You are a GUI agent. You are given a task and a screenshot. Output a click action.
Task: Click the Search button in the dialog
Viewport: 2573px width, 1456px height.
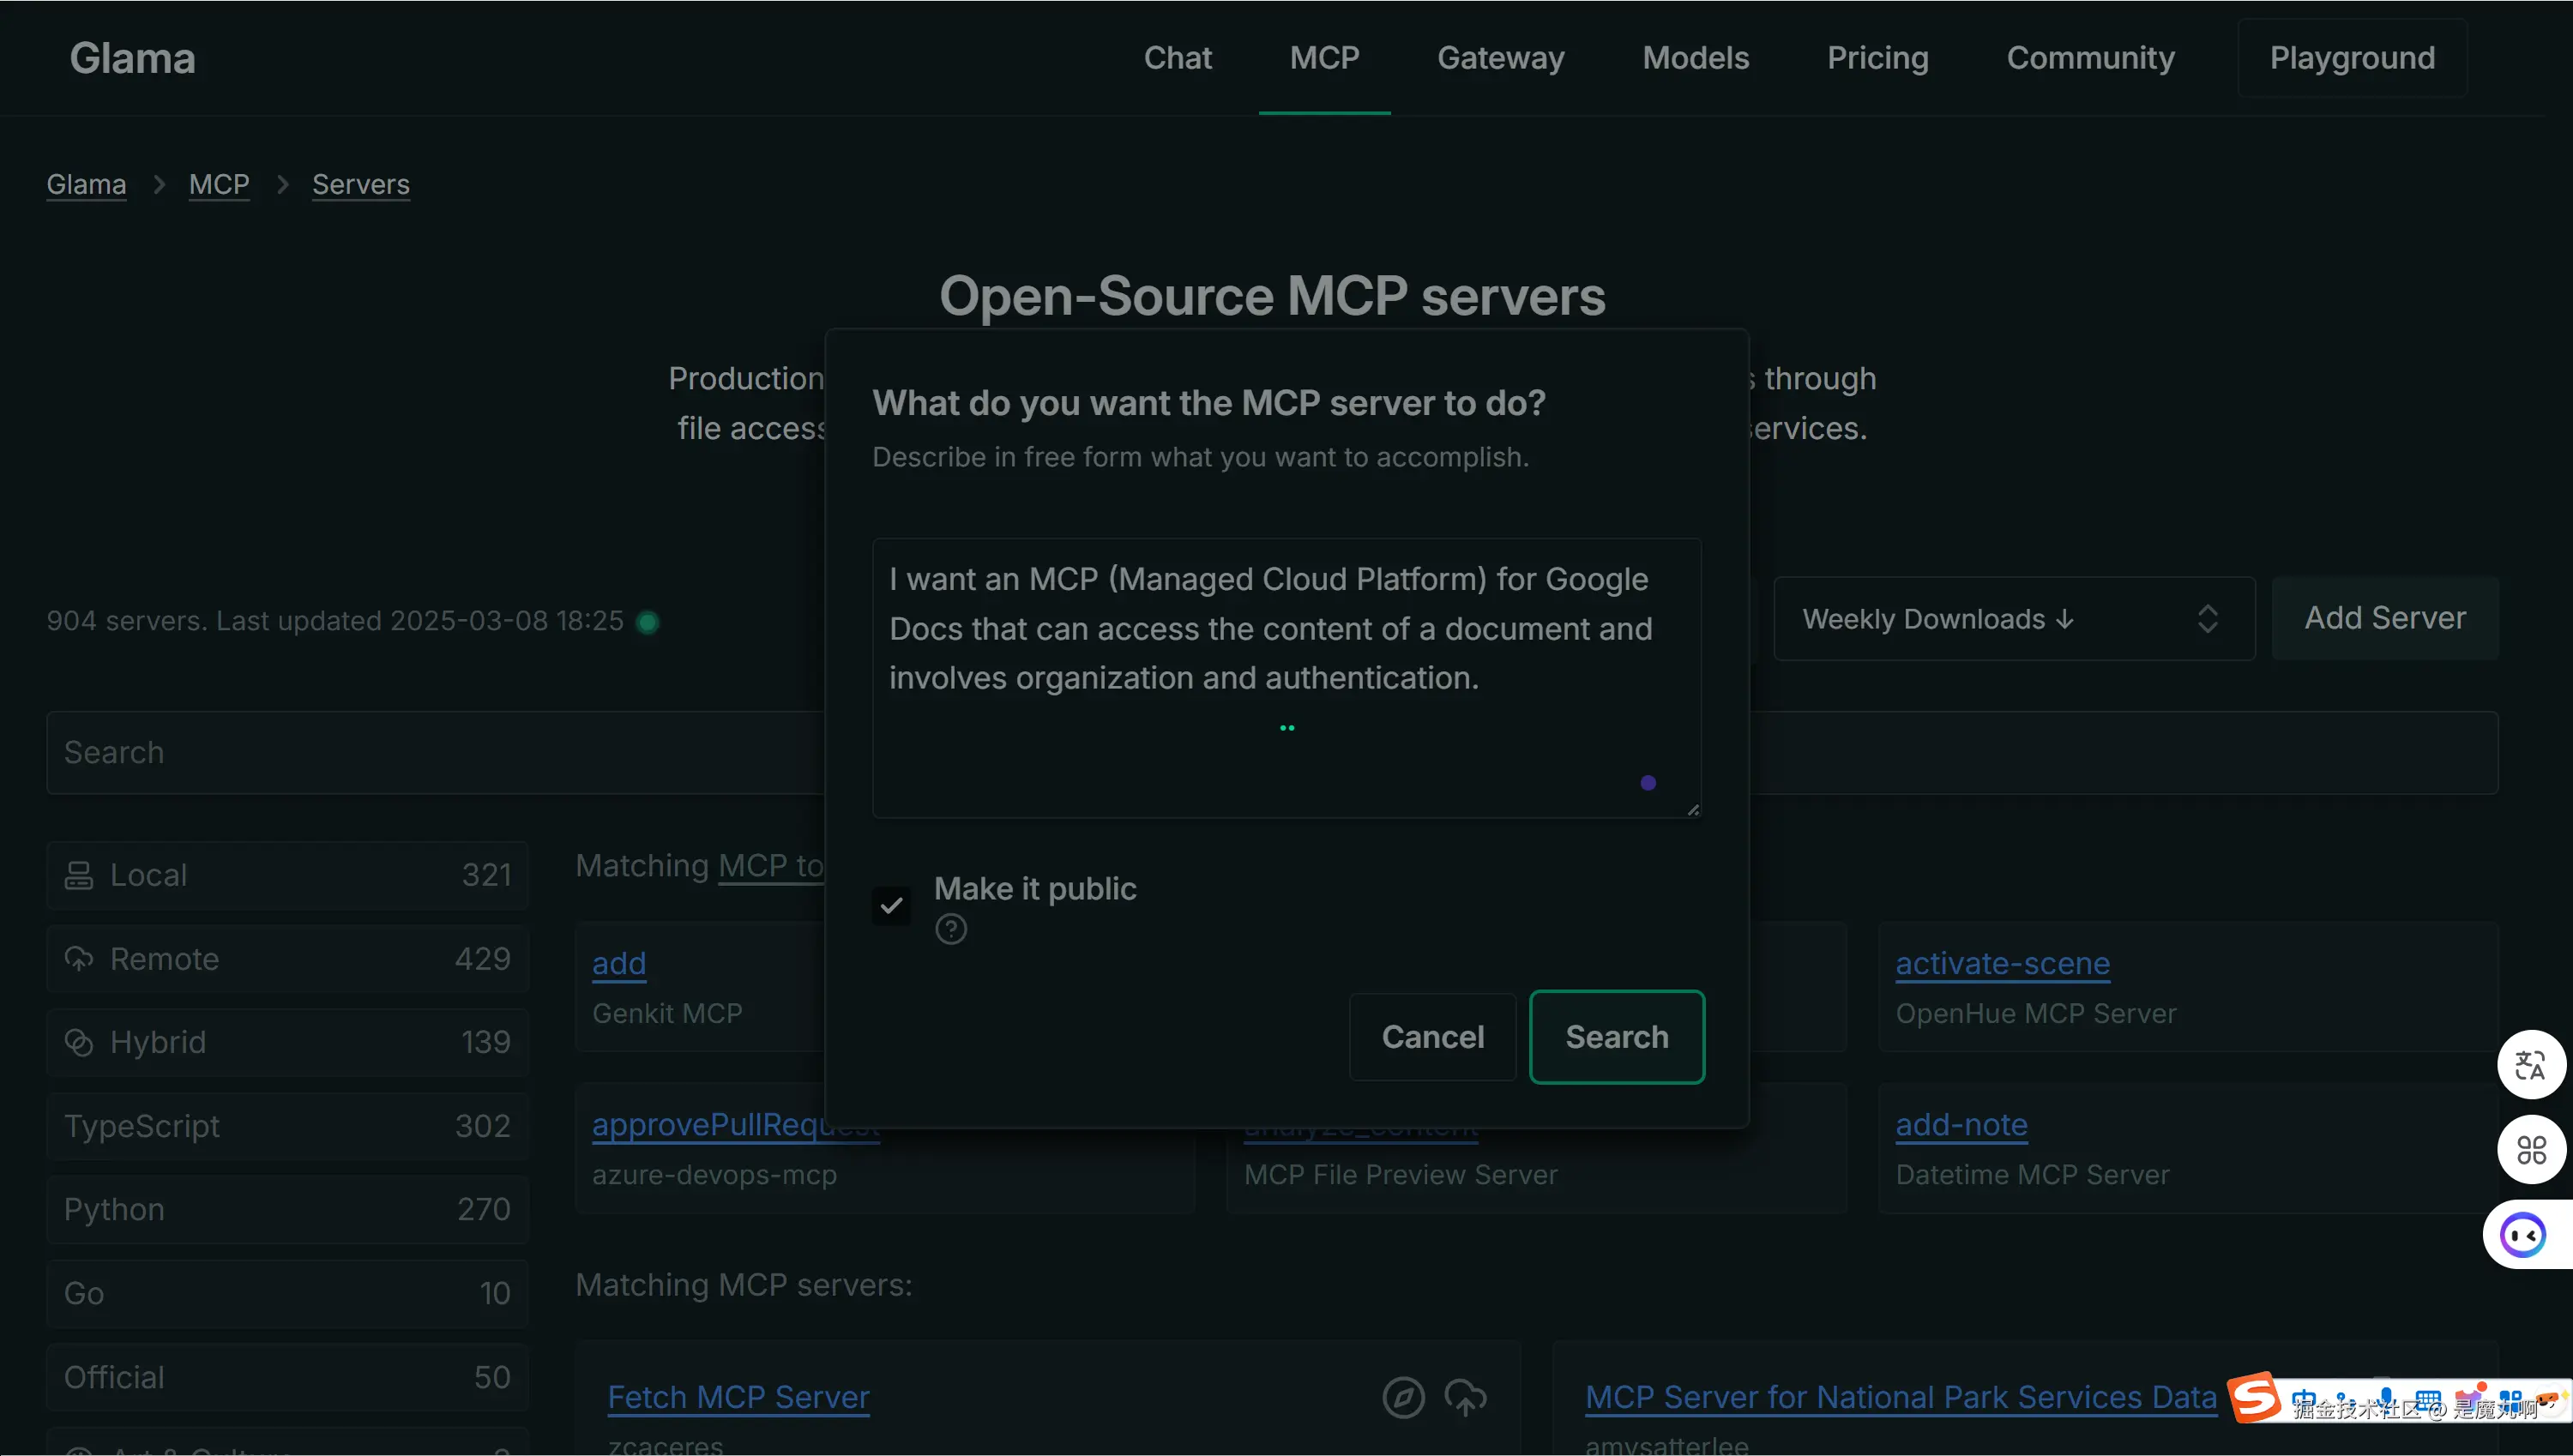click(1617, 1037)
